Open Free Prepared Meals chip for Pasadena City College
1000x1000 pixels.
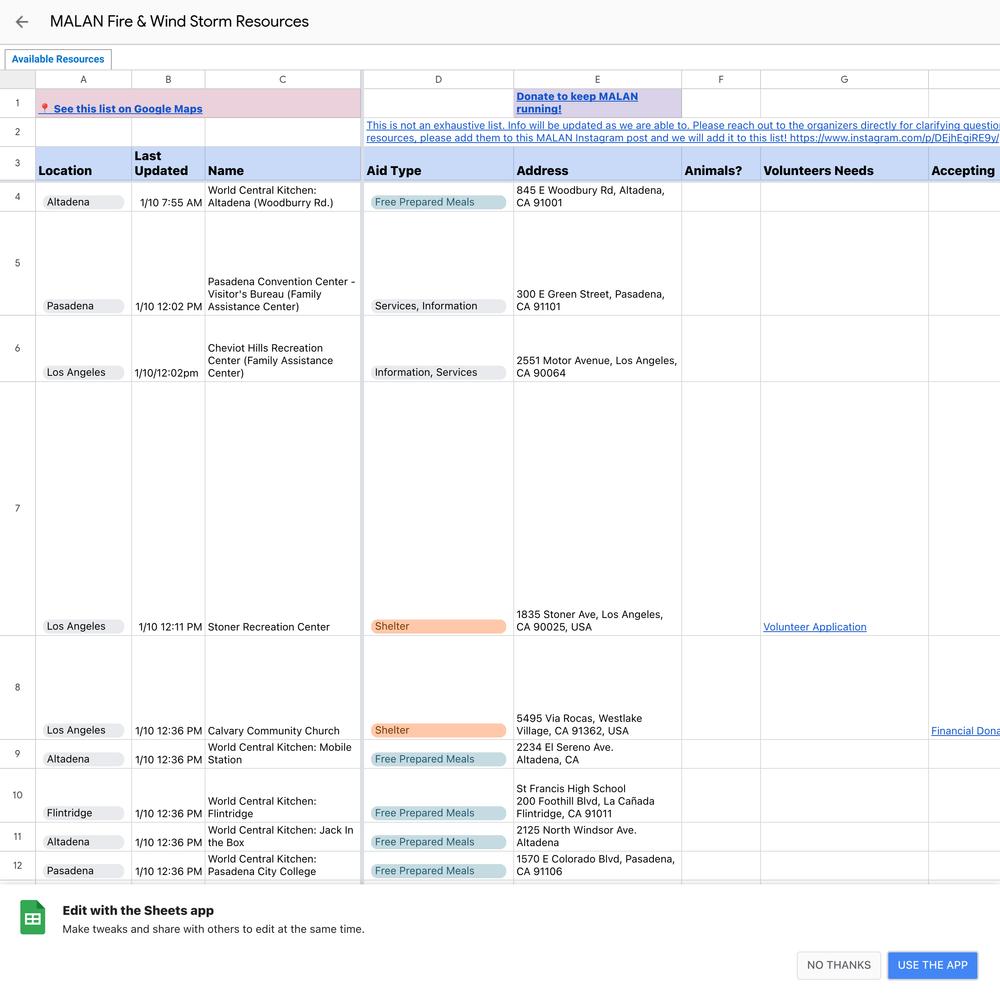click(438, 871)
